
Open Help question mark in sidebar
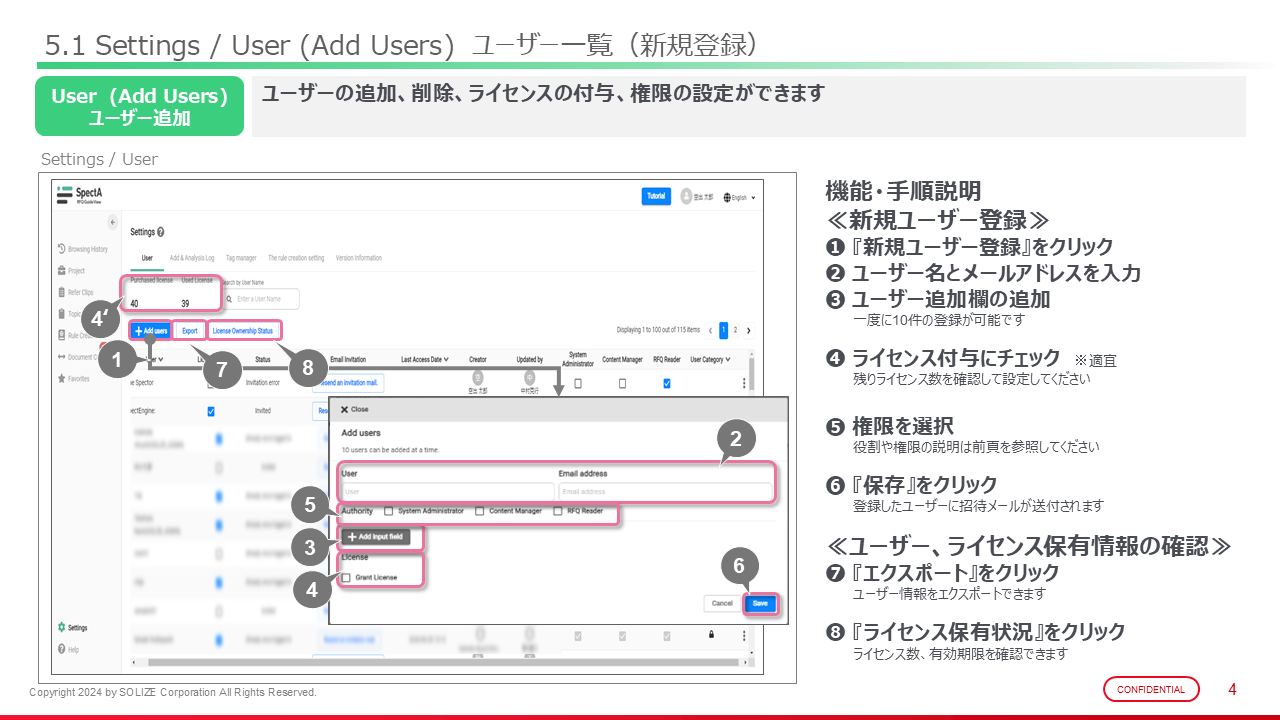click(70, 650)
